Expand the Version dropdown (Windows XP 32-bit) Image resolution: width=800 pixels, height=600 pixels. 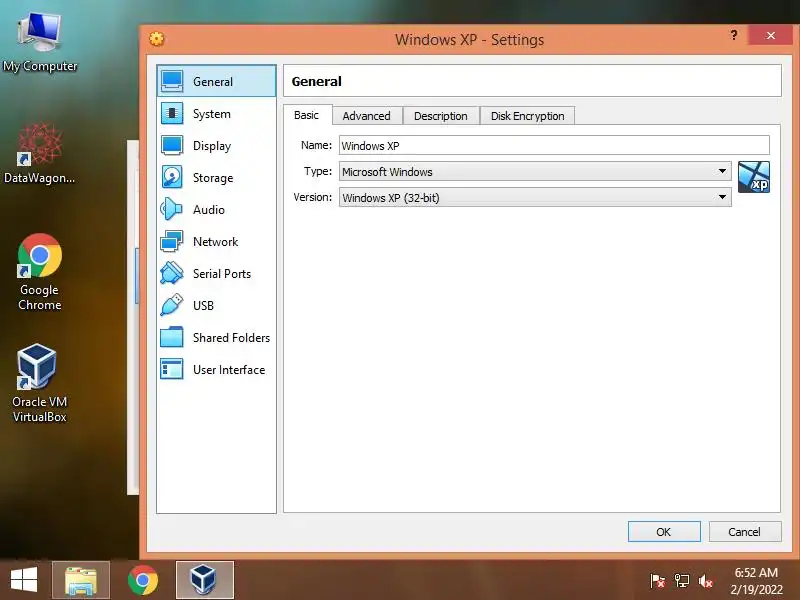click(x=535, y=197)
